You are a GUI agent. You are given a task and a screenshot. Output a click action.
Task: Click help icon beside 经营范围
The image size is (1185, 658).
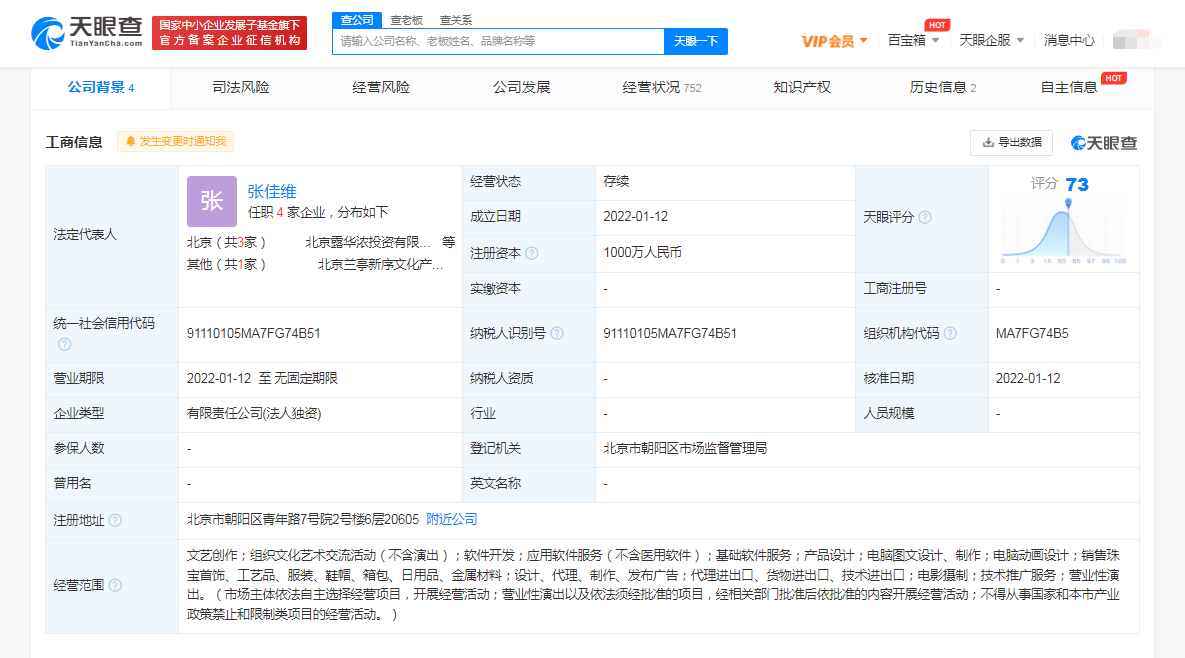point(115,585)
